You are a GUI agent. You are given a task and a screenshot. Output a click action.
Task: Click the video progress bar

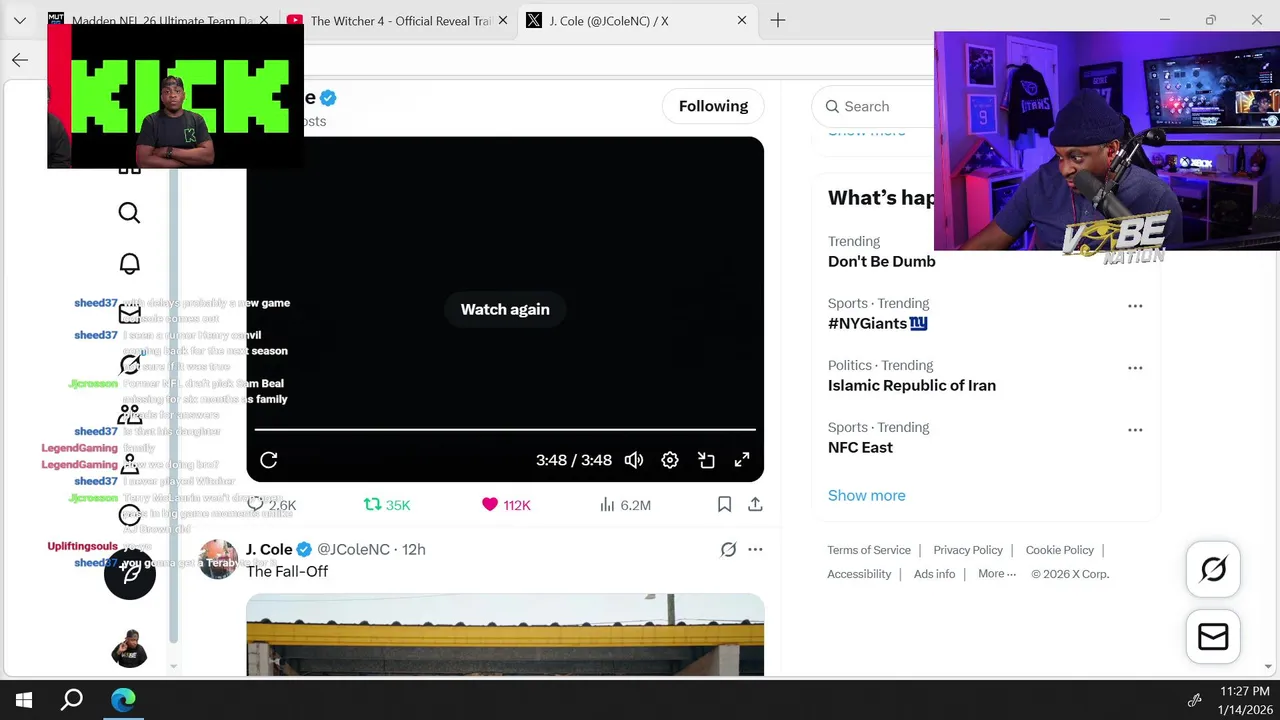[x=505, y=430]
